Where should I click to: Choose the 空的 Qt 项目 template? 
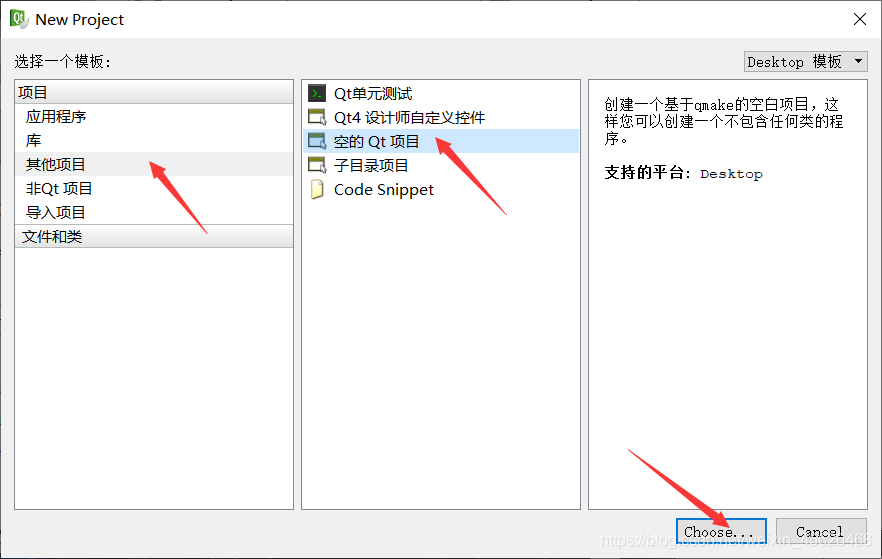tap(441, 141)
